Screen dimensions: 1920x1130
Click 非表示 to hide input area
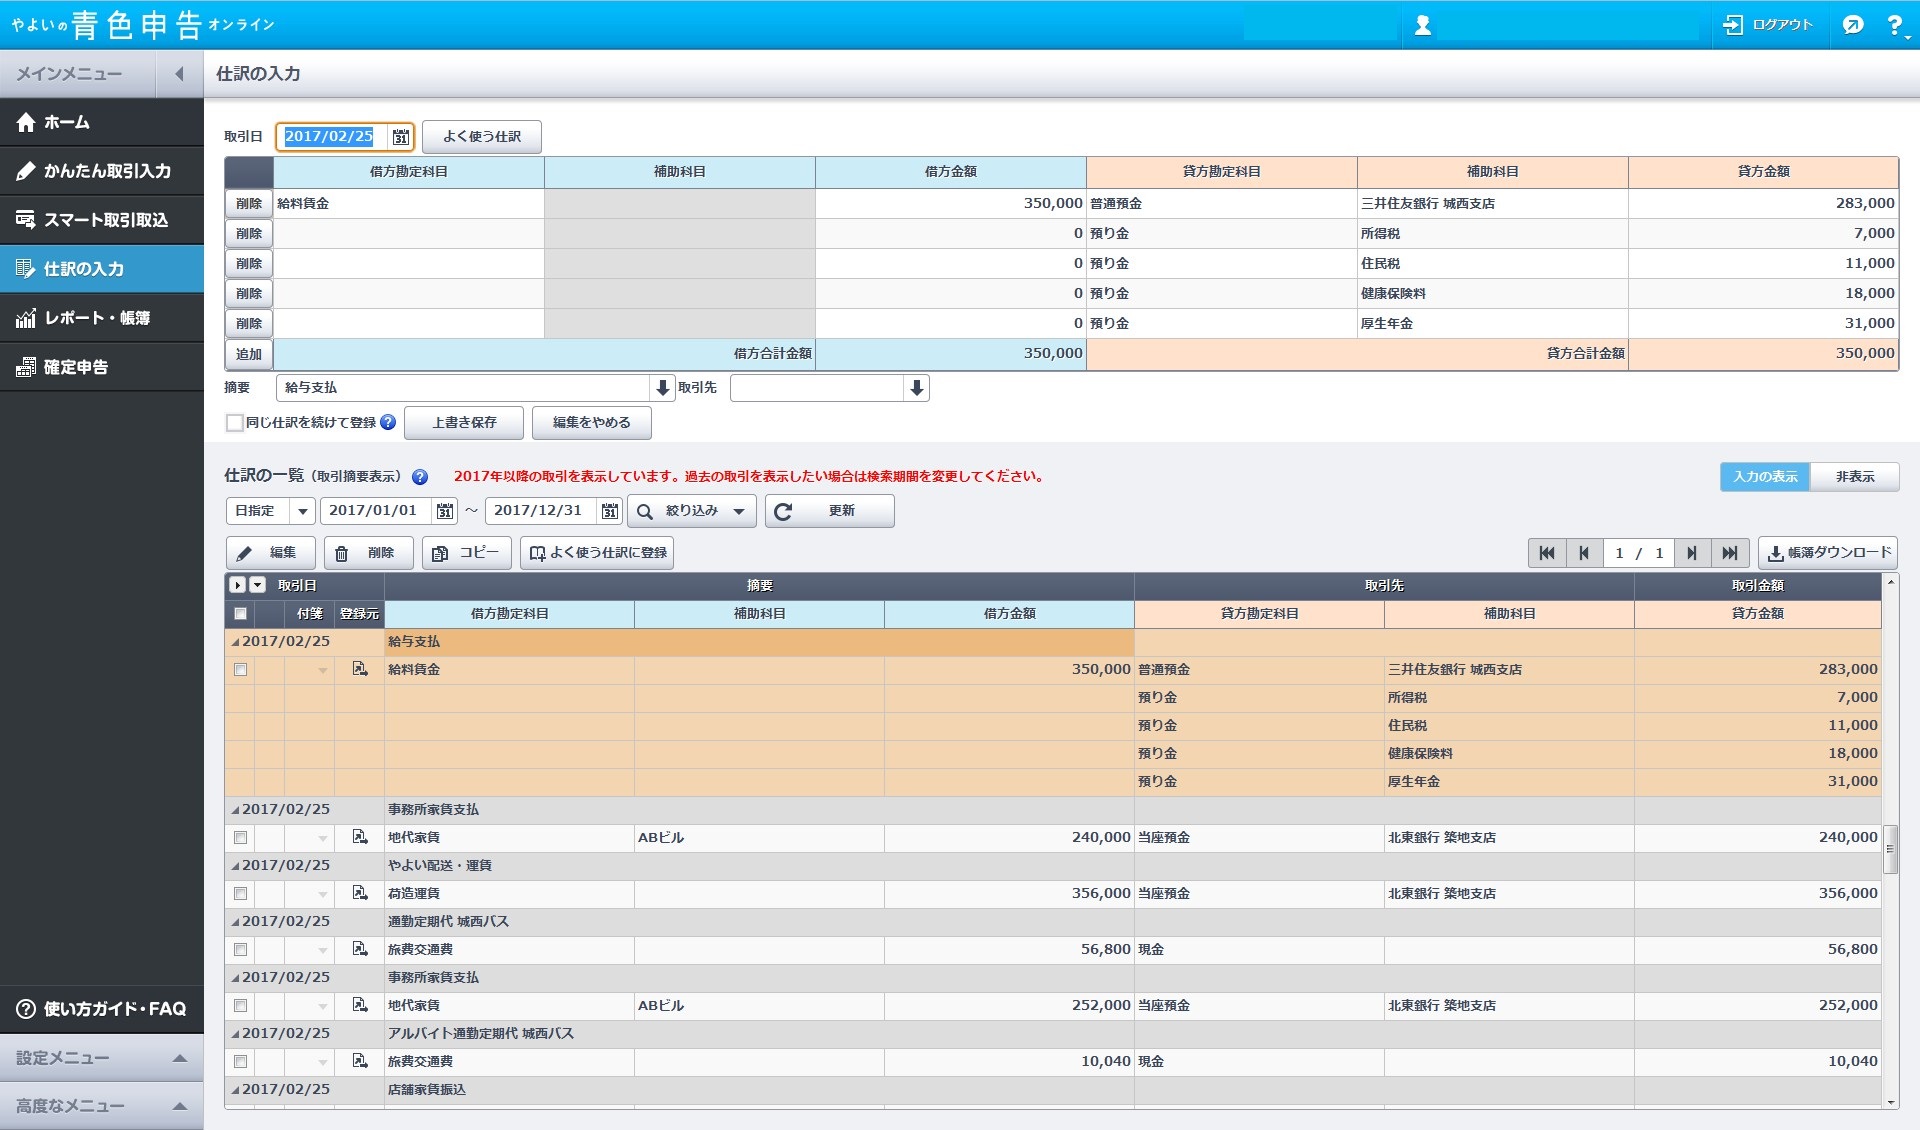coord(1855,477)
